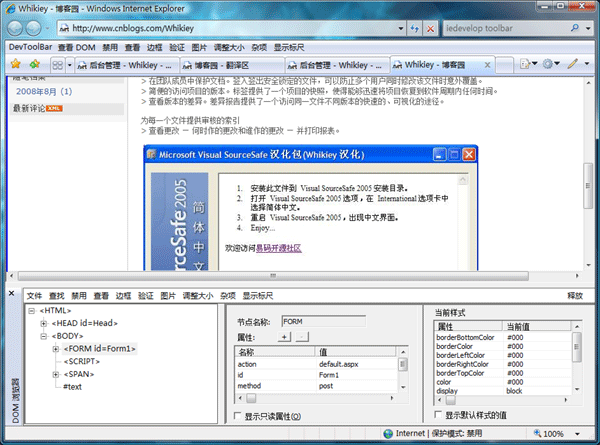Click the Page menu icon in command bar
The height and width of the screenshot is (445, 600).
pyautogui.click(x=525, y=64)
